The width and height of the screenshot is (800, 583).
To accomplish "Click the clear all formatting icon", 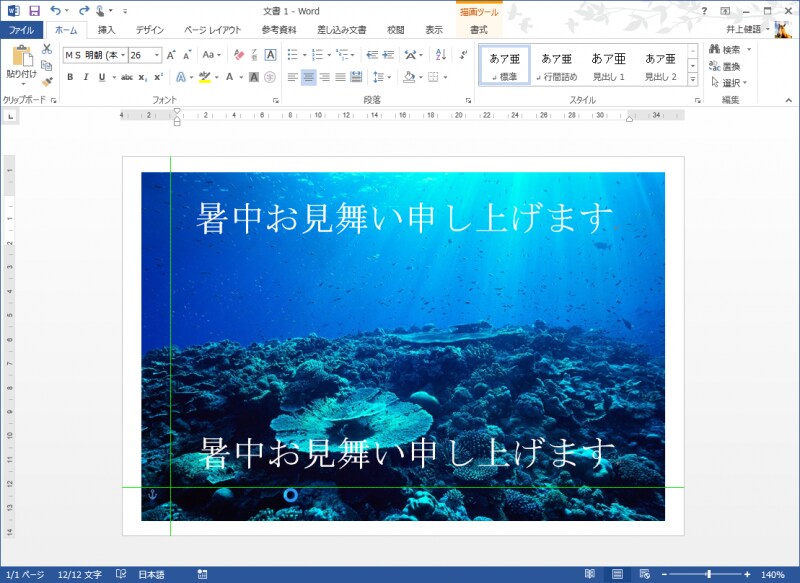I will (x=237, y=55).
